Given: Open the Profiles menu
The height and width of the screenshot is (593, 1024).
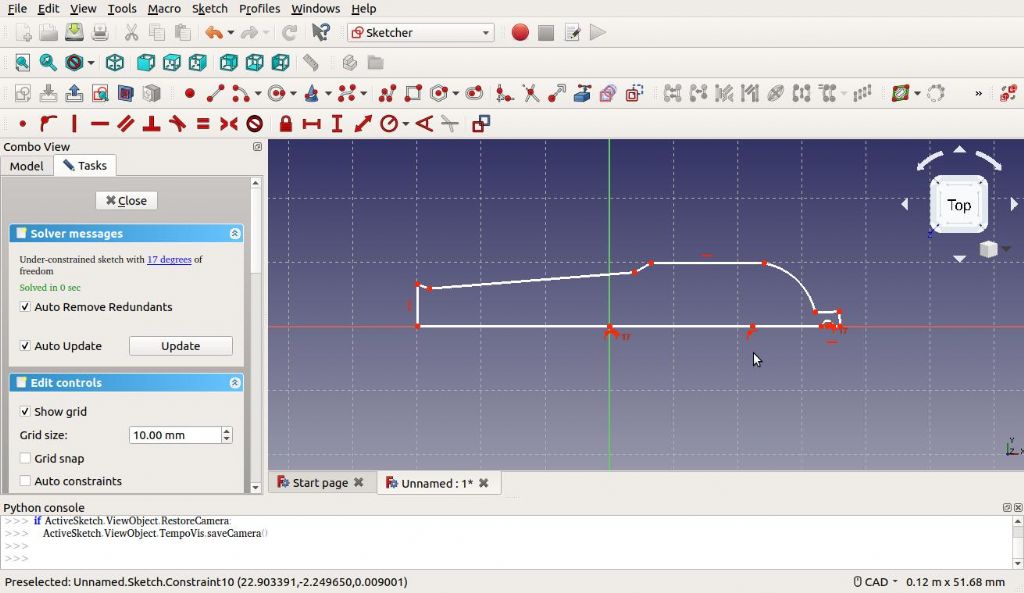Looking at the screenshot, I should point(259,8).
